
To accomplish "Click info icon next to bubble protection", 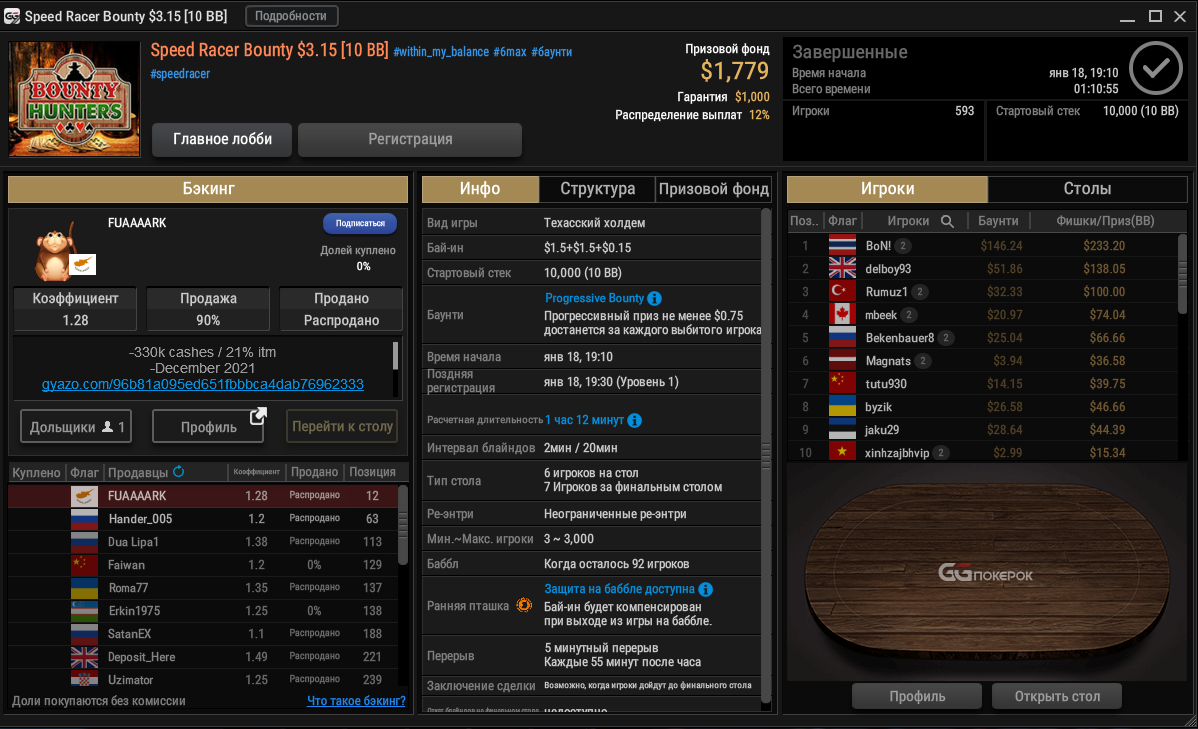I will [x=706, y=589].
